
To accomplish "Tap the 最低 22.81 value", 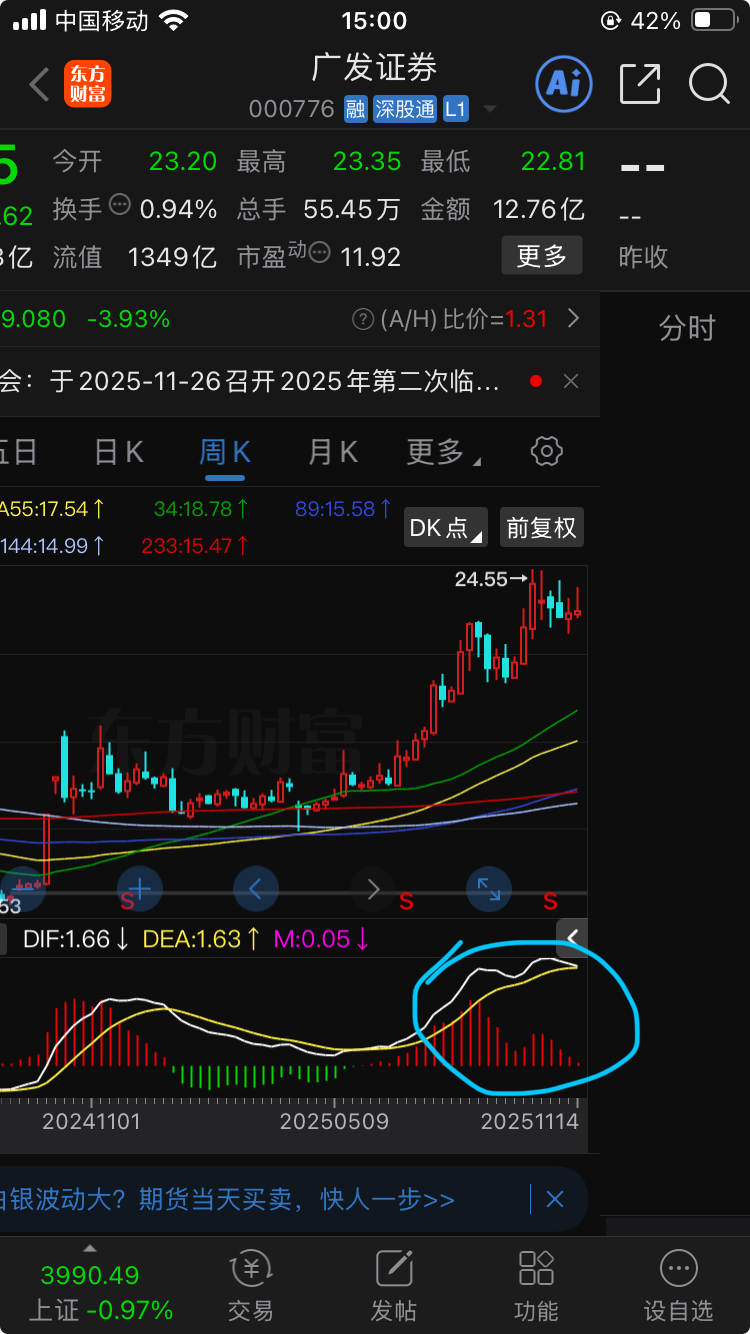I will tap(552, 161).
